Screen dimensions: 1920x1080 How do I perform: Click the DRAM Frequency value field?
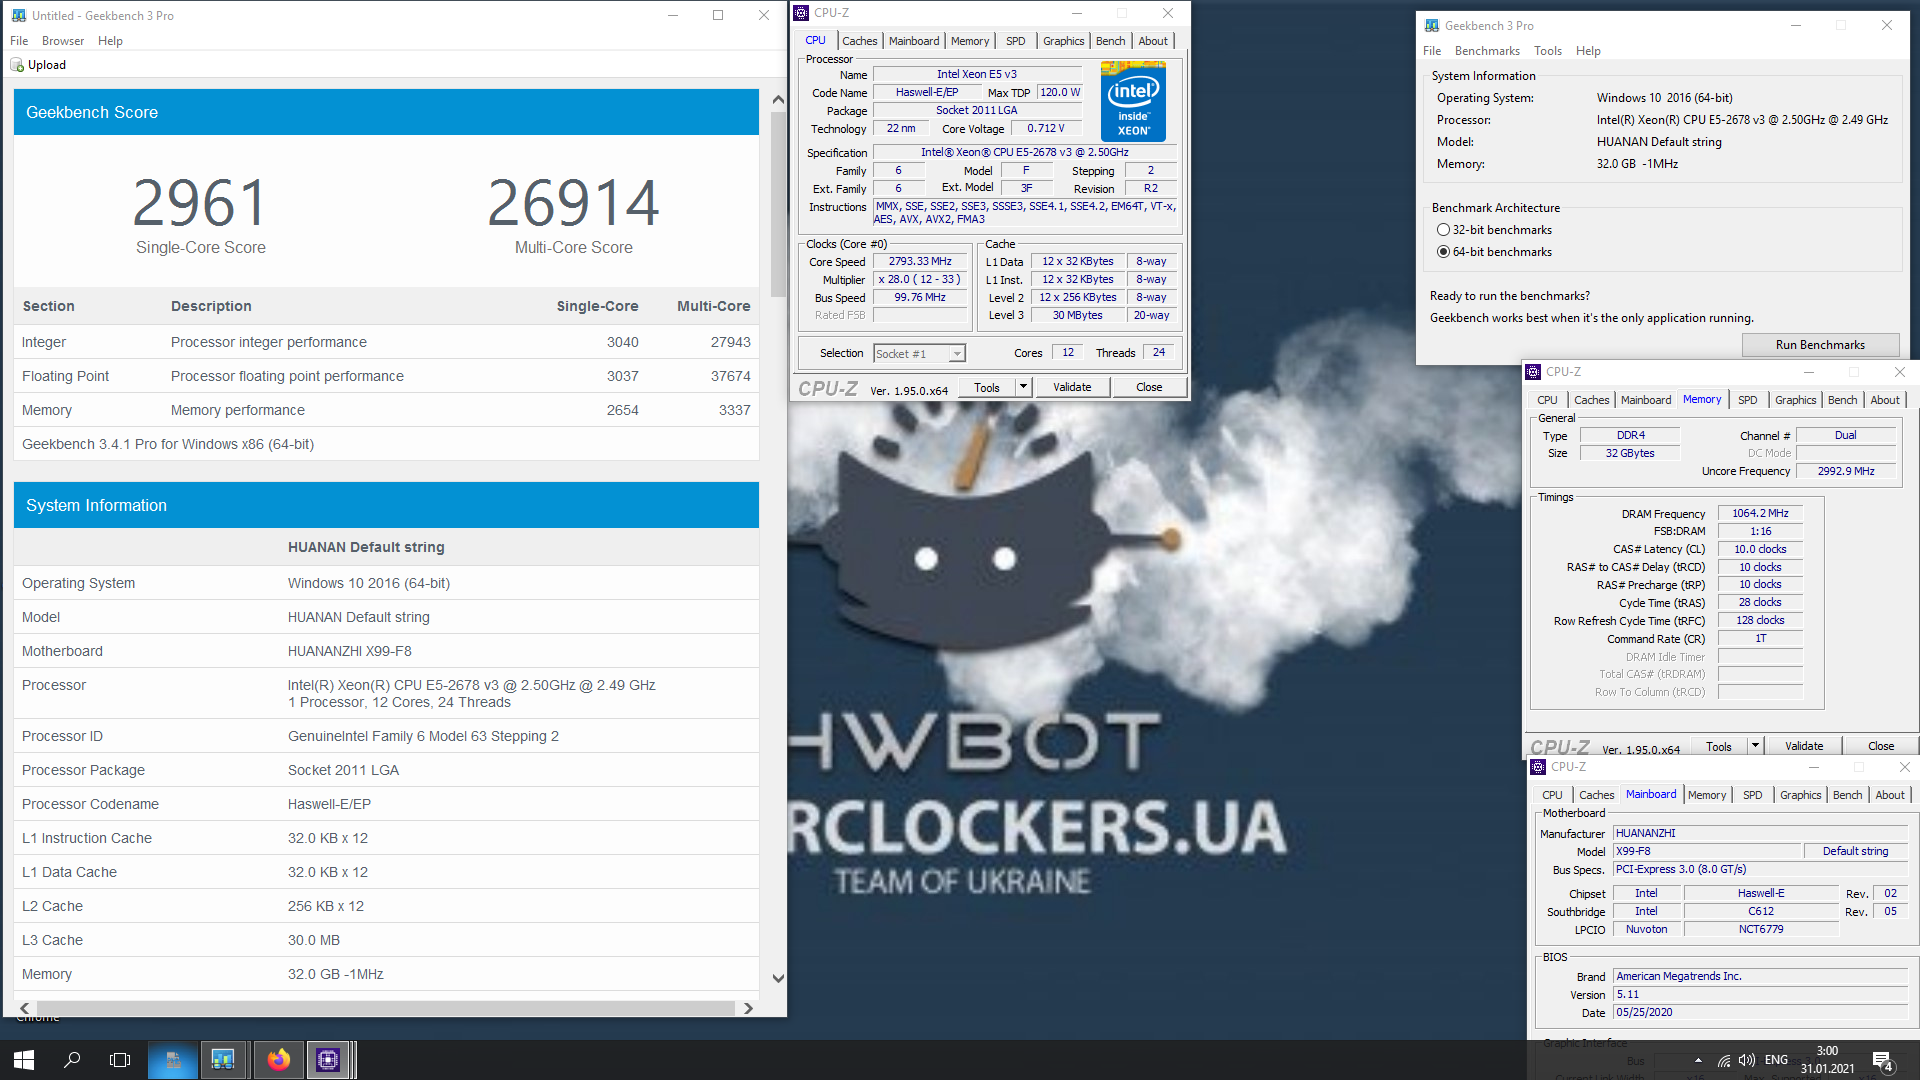point(1760,514)
